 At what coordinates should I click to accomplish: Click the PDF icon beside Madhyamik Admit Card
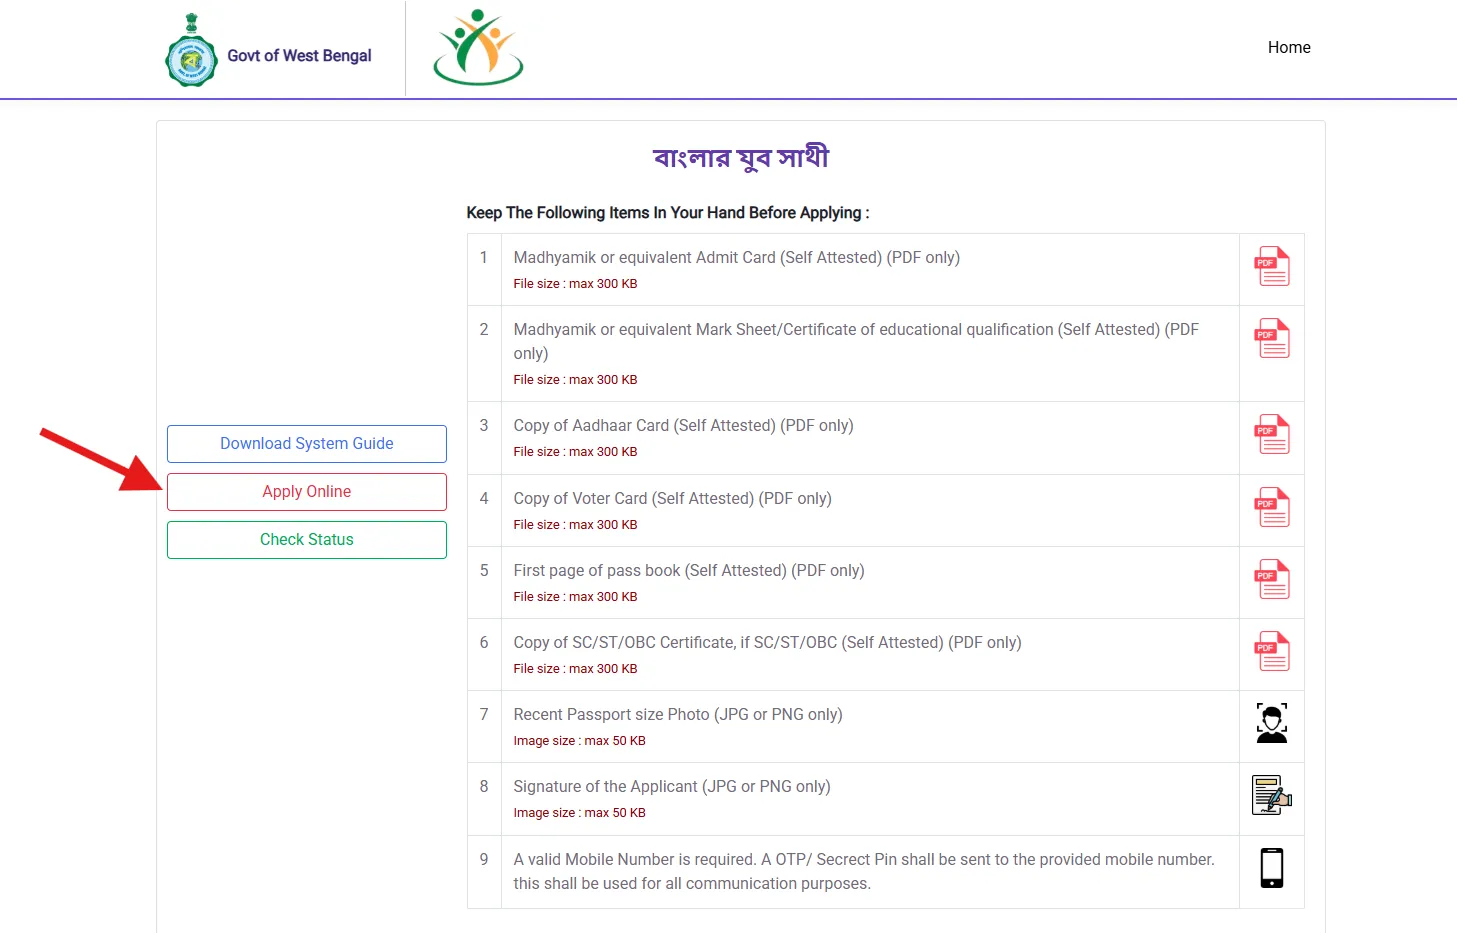(1271, 267)
